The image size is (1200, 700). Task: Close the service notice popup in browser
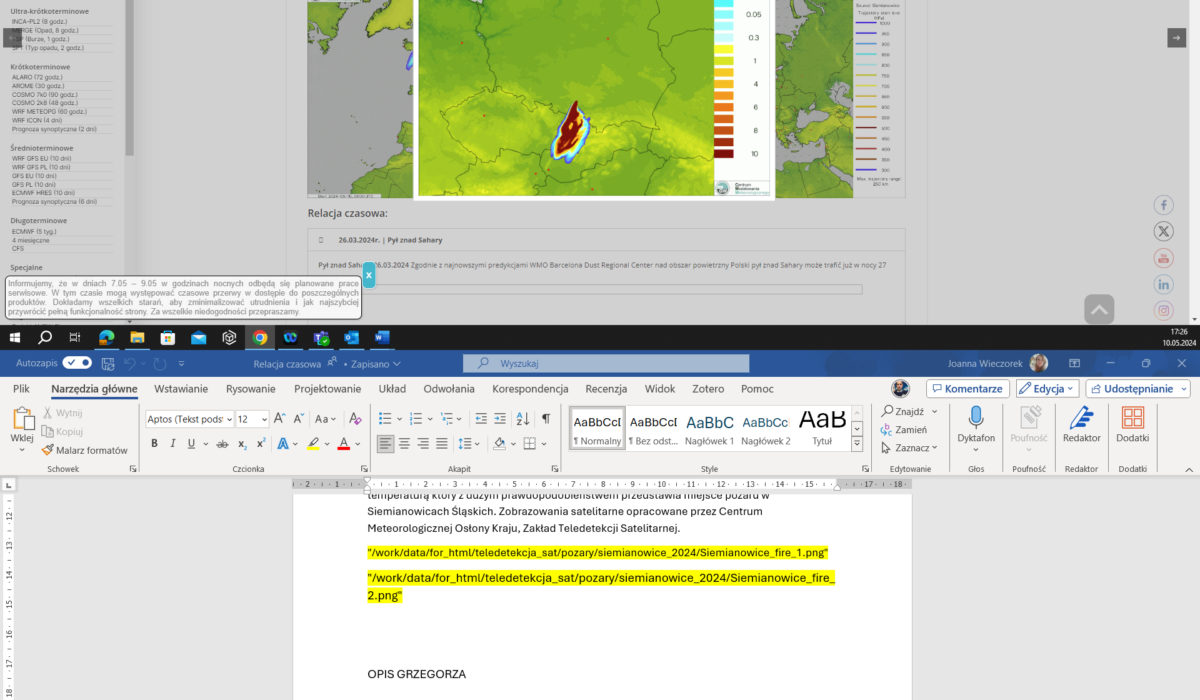368,274
